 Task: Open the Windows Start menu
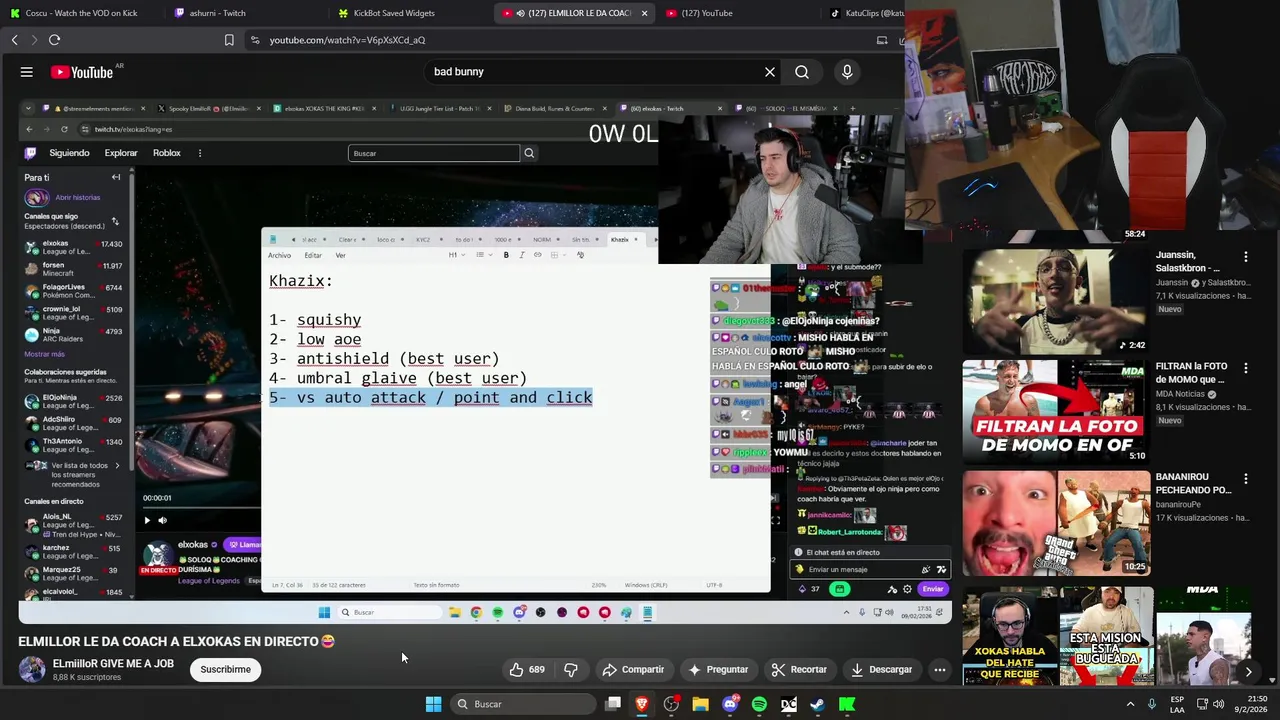point(433,704)
